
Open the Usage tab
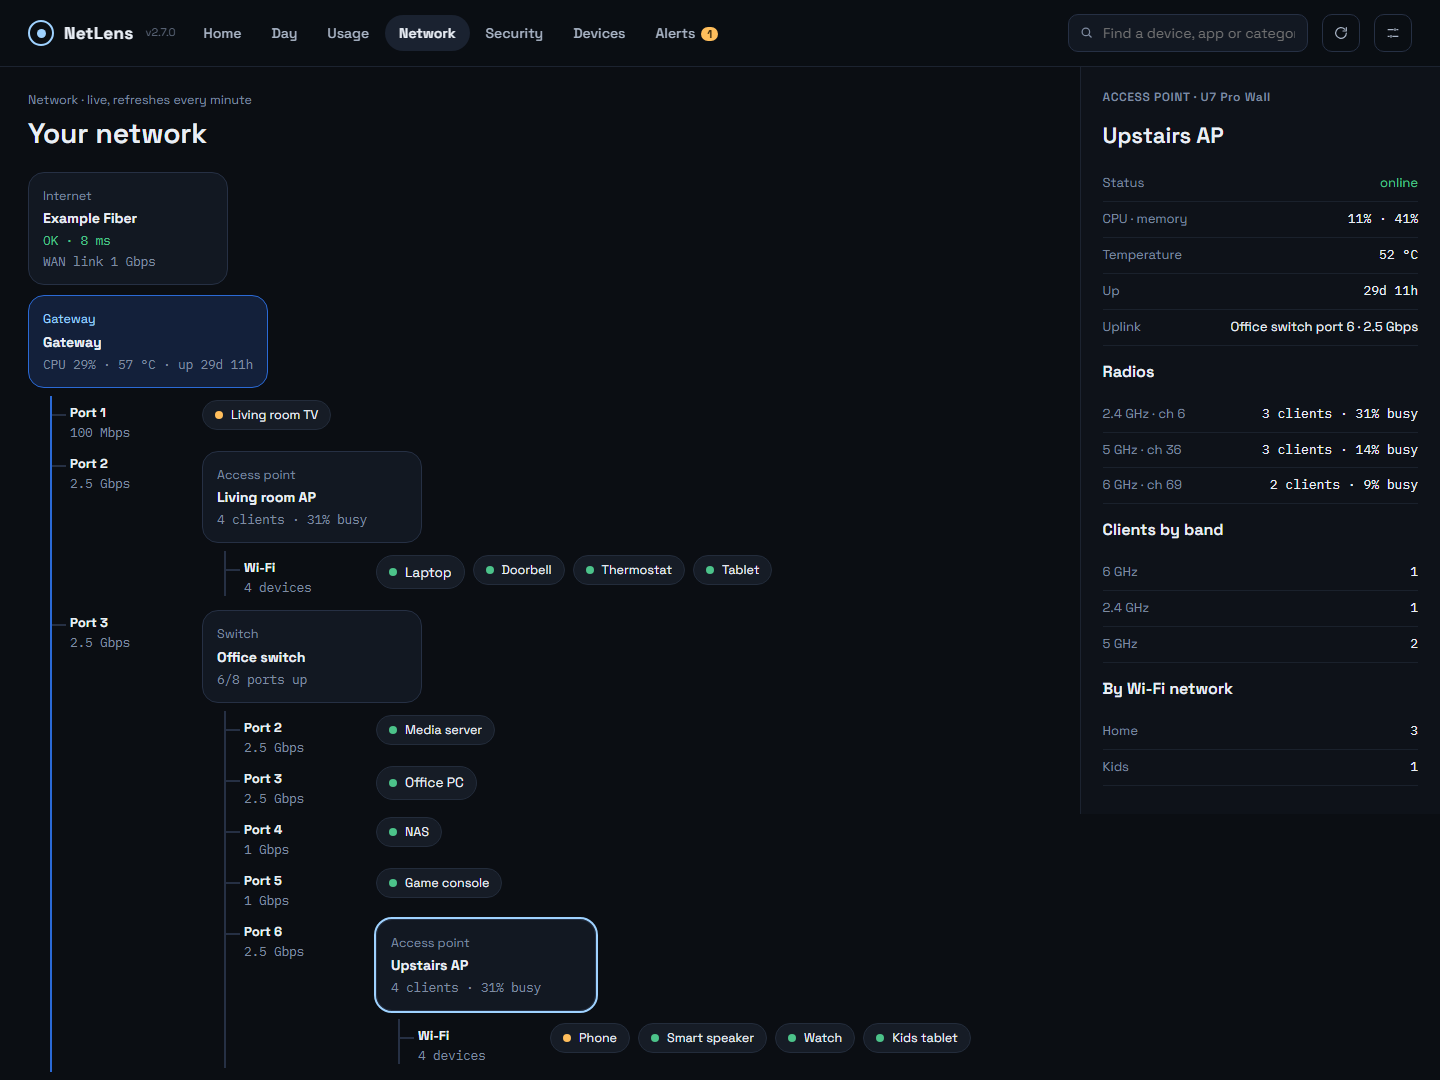coord(348,33)
